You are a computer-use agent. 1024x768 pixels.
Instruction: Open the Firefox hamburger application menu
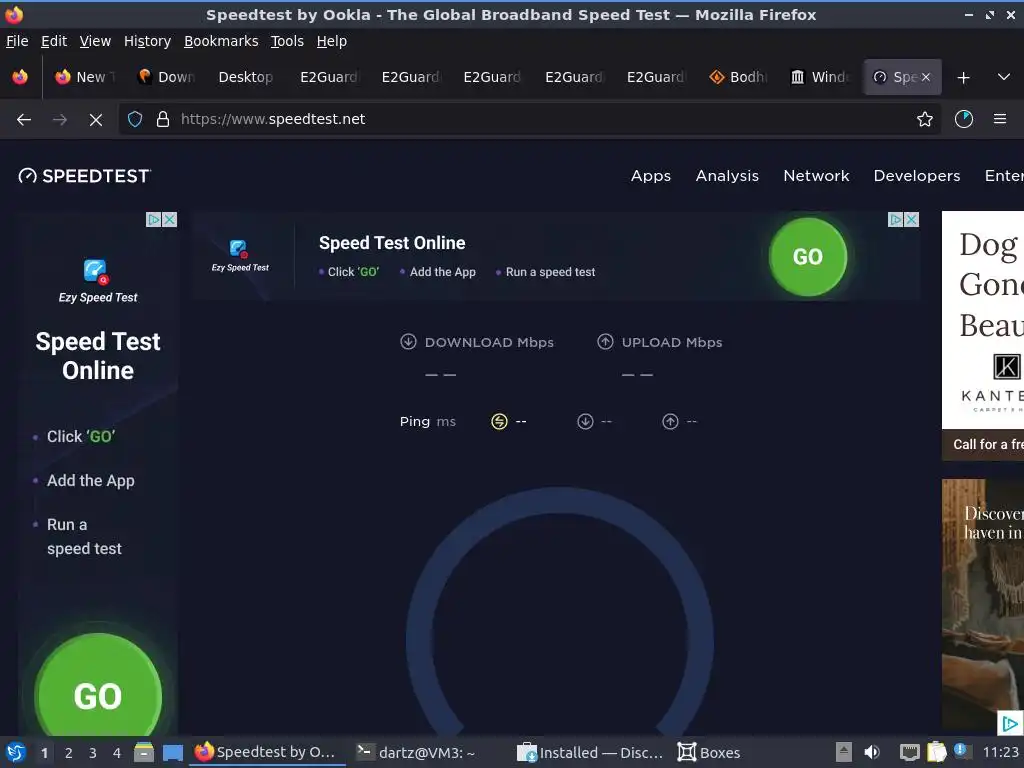click(1000, 119)
